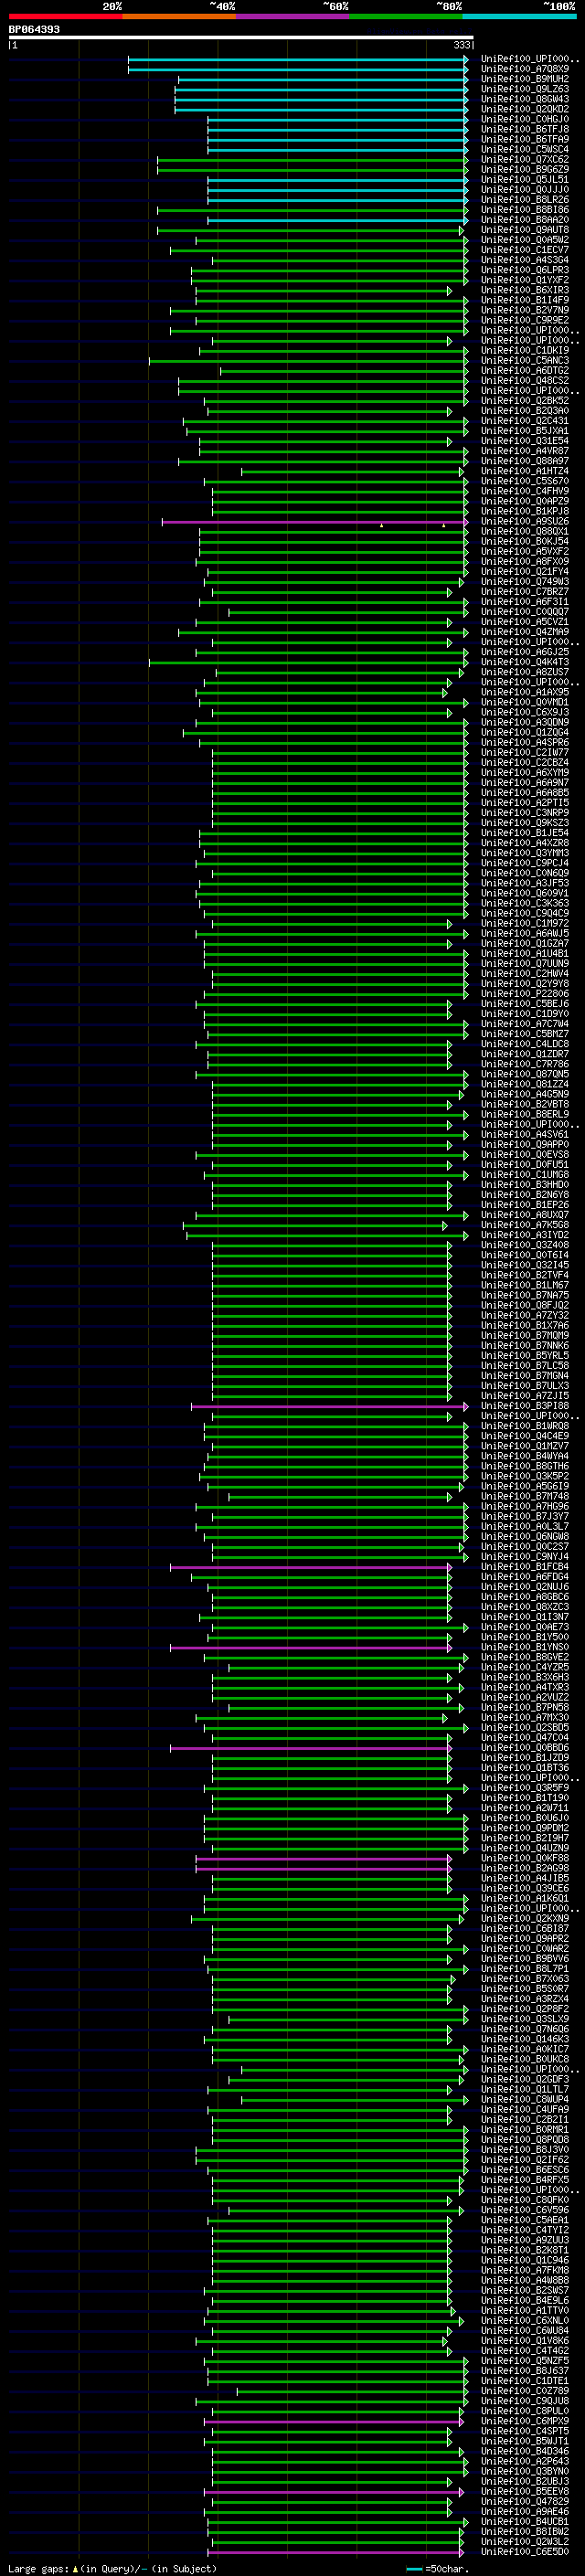The width and height of the screenshot is (585, 2576).
Task: Open hit UniRef100_A4SPR6
Action: pos(525,743)
